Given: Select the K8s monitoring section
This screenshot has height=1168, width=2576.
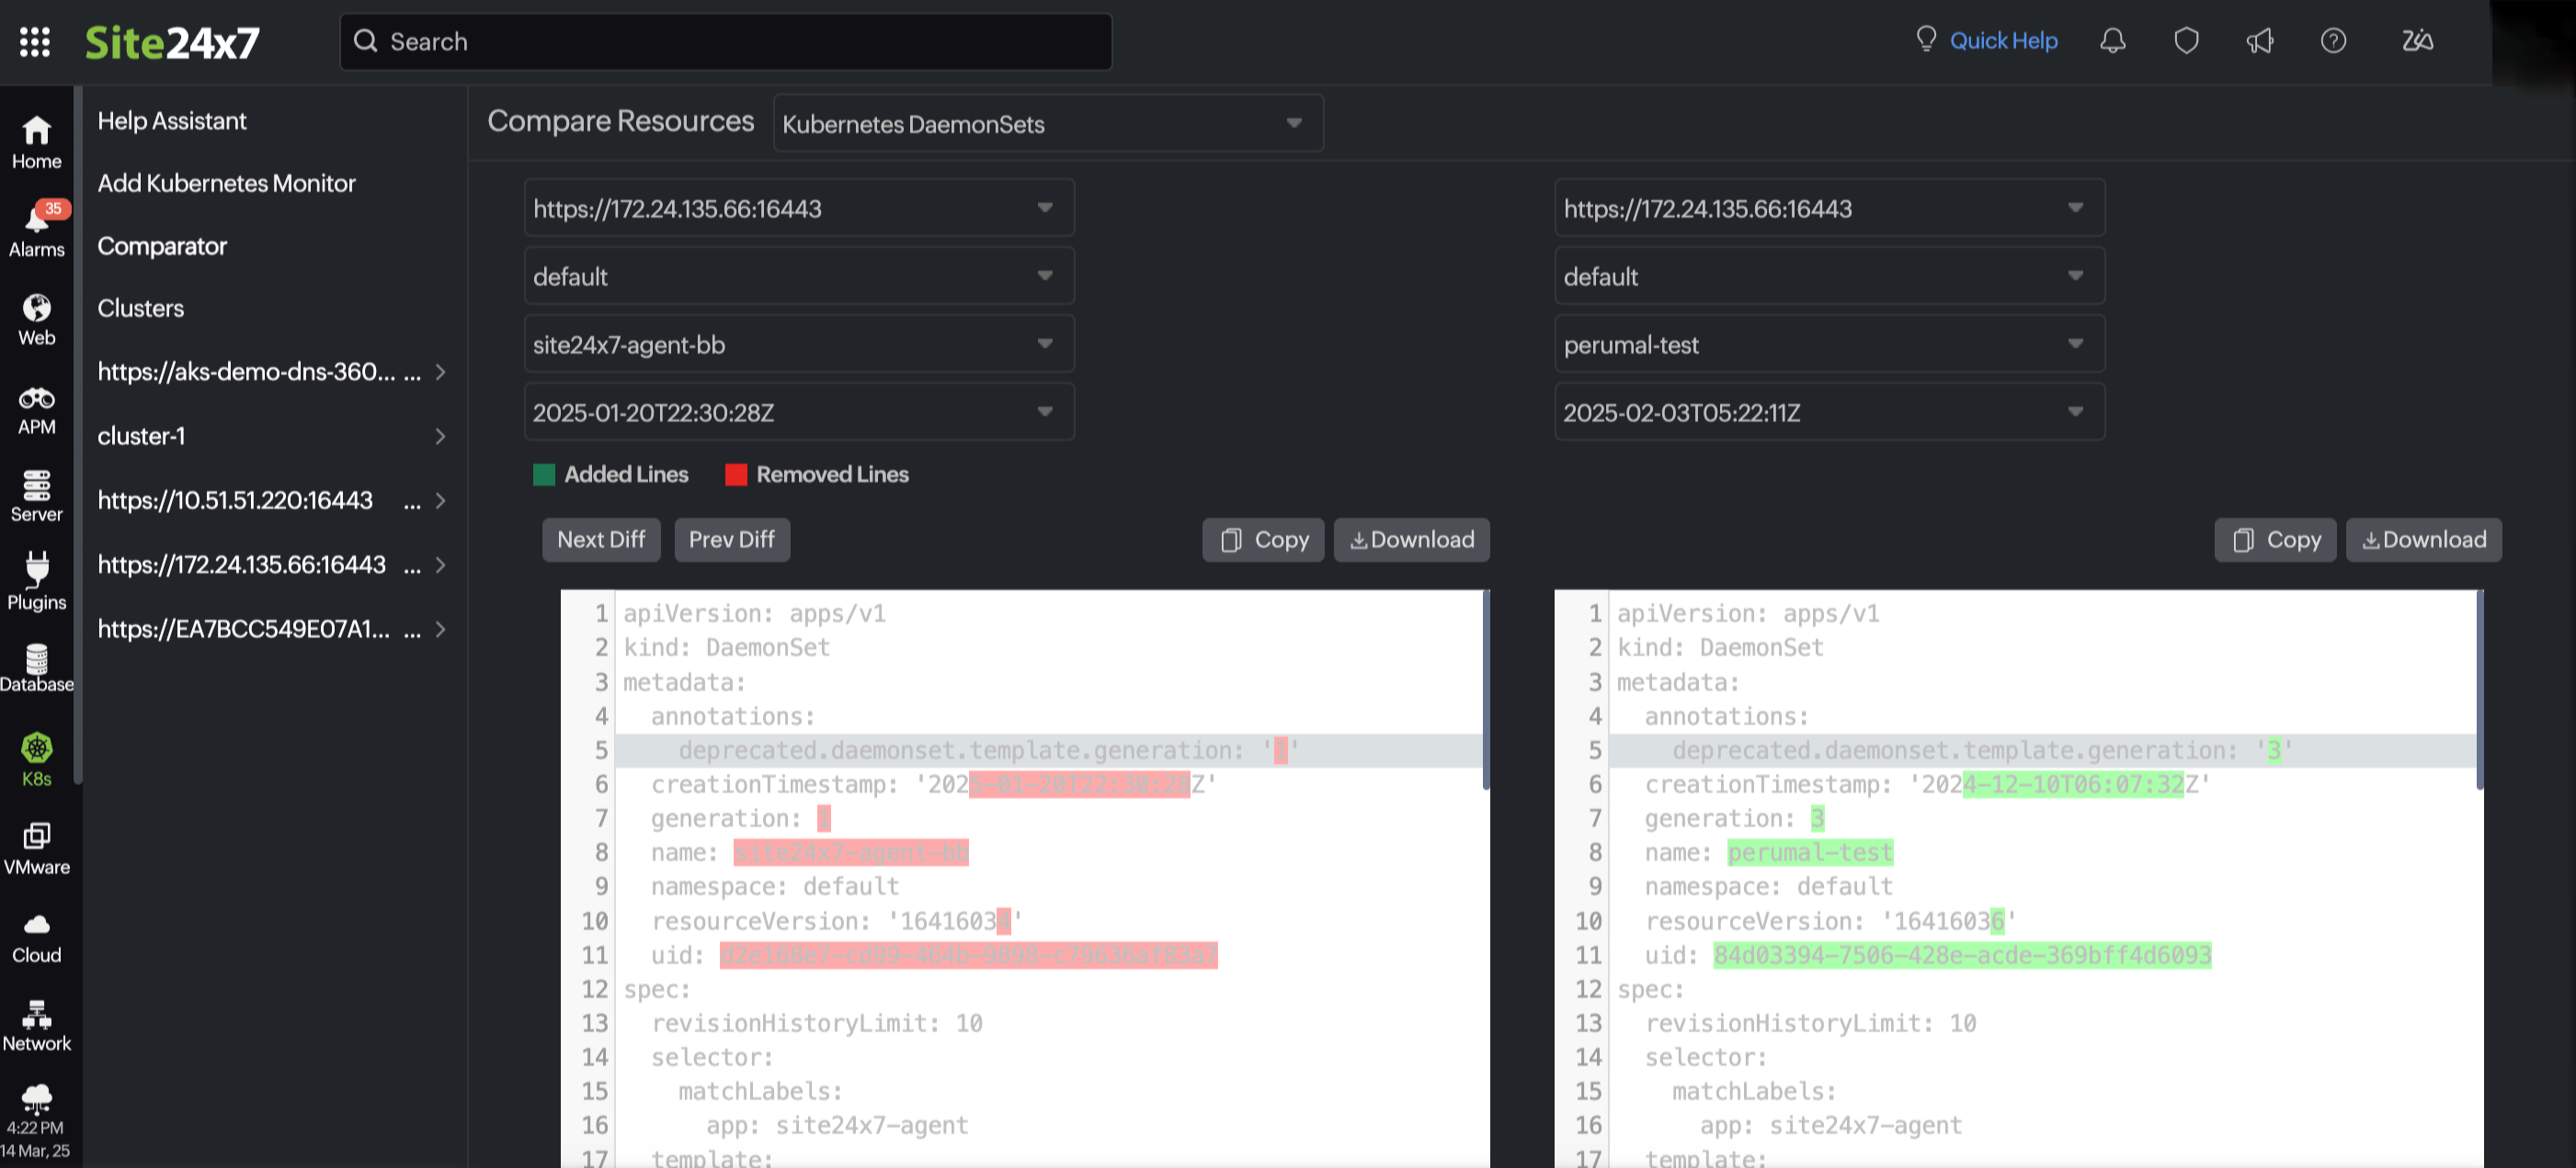Looking at the screenshot, I should click(37, 758).
